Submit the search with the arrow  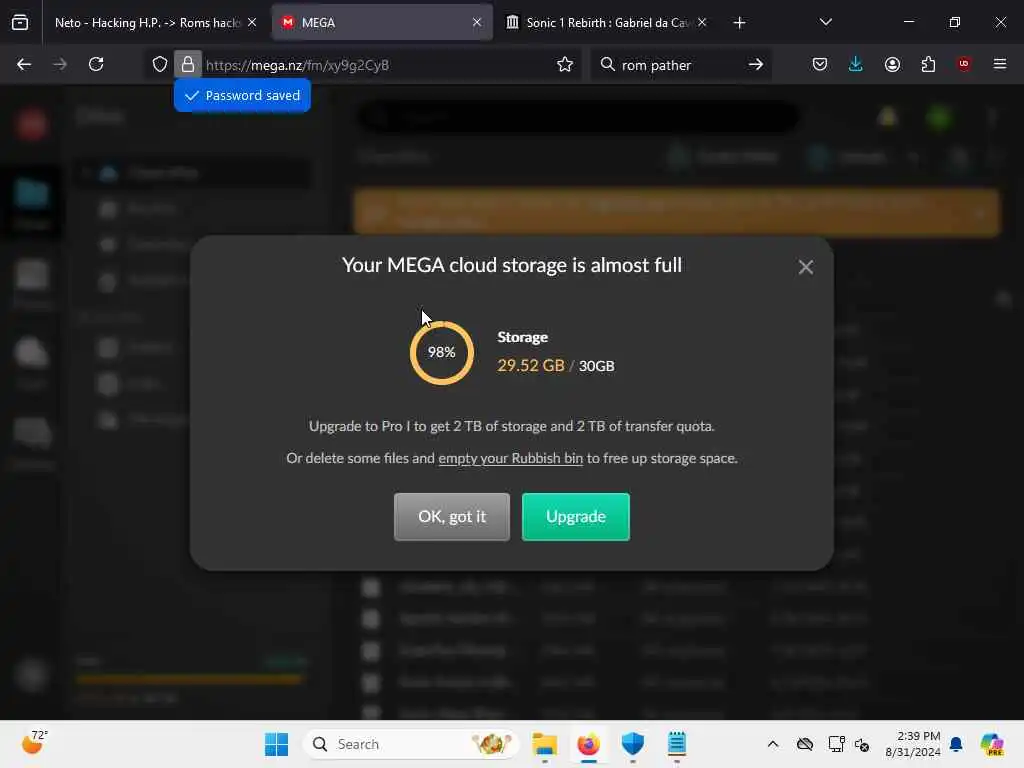(756, 64)
